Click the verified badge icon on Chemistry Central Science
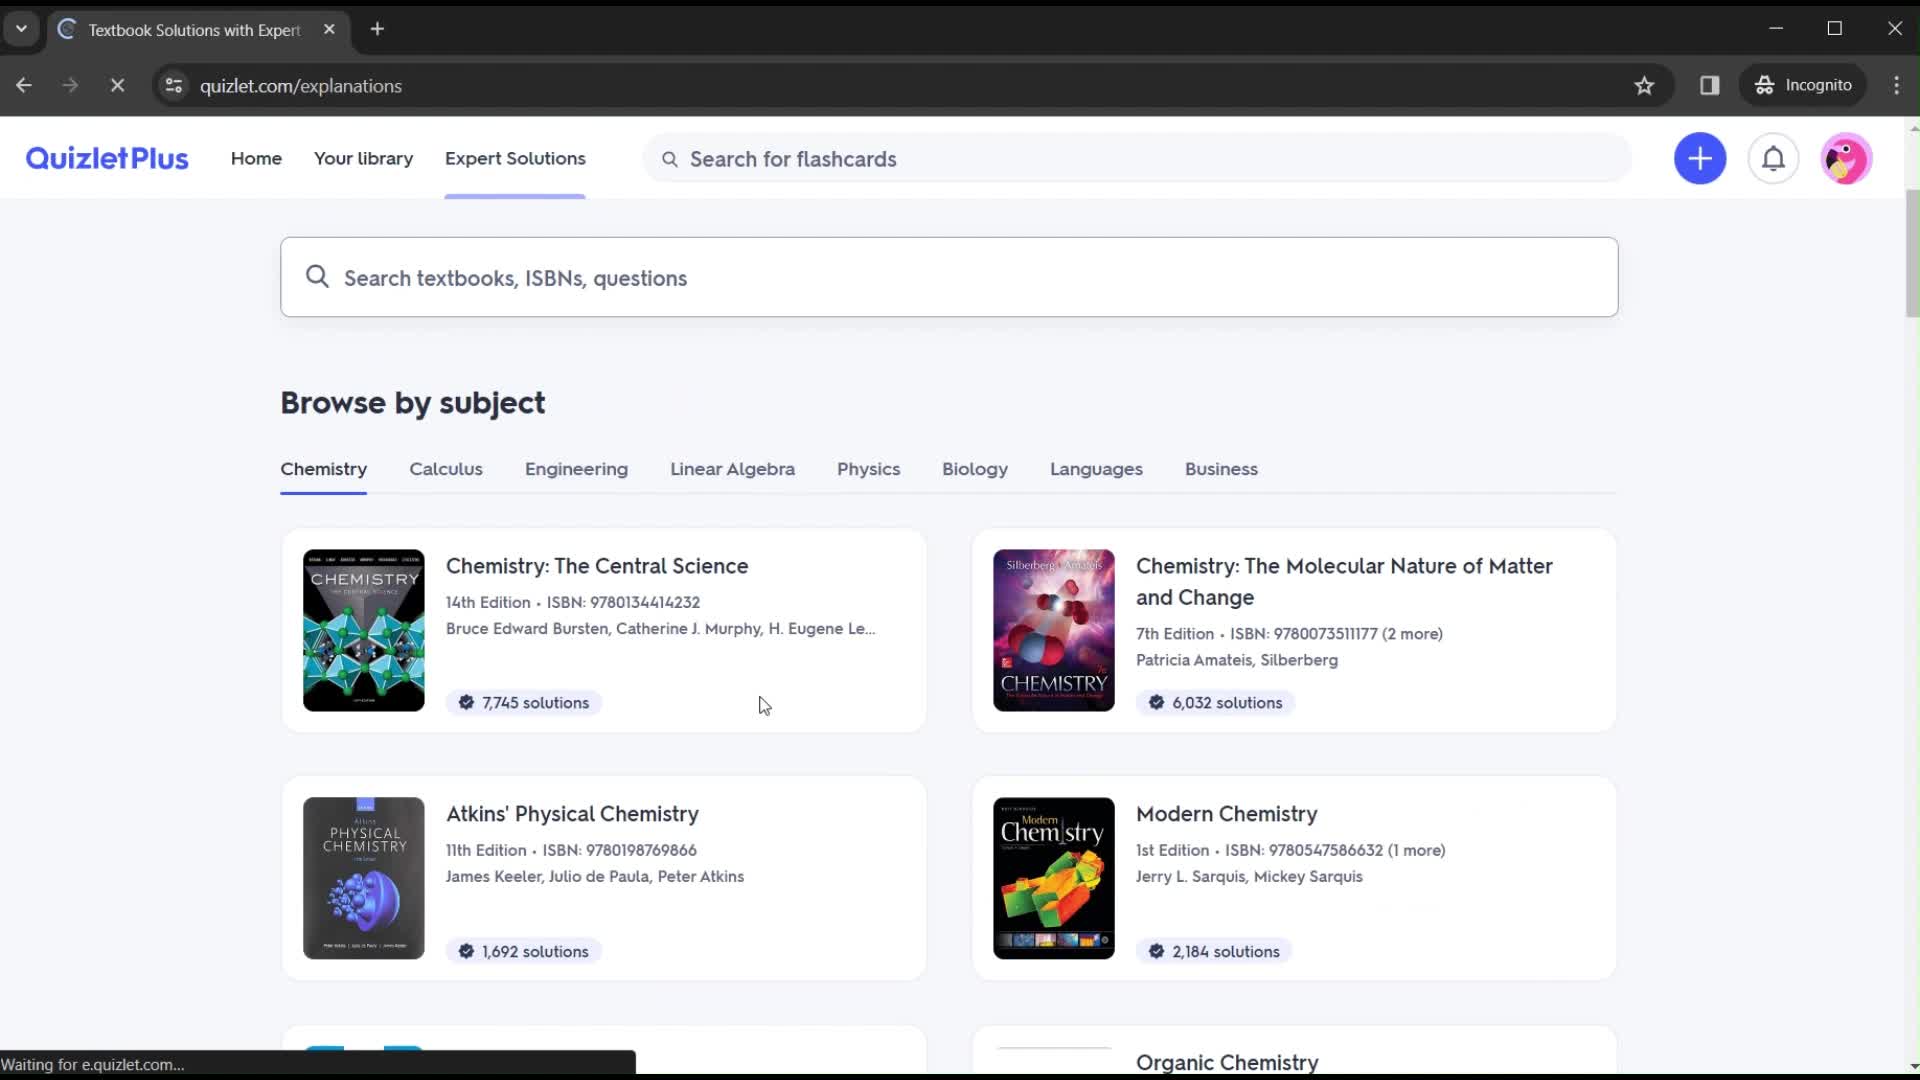1920x1080 pixels. (464, 702)
